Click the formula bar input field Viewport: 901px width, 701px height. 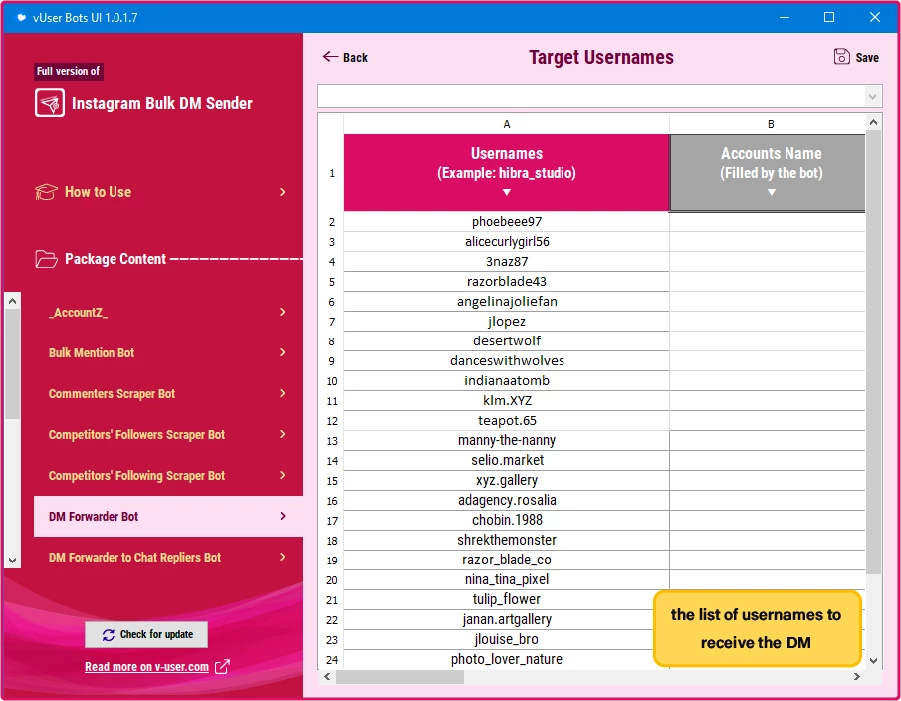592,96
